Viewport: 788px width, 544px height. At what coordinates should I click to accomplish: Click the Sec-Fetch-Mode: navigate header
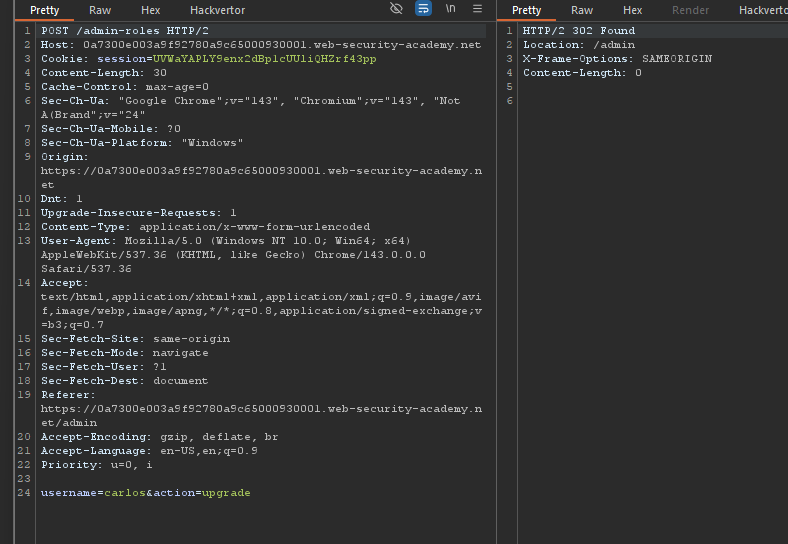[125, 353]
